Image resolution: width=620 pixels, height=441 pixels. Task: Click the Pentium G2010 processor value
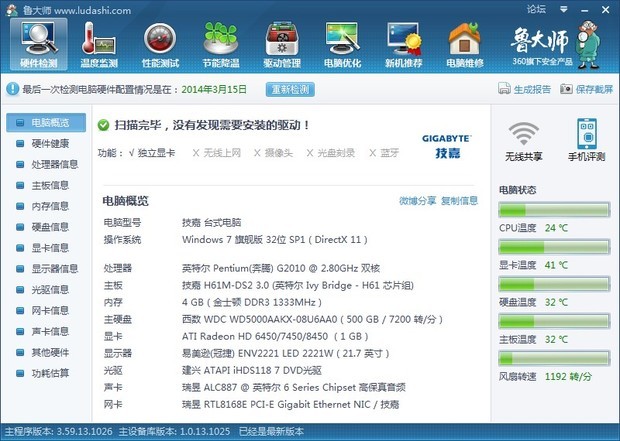coord(281,269)
